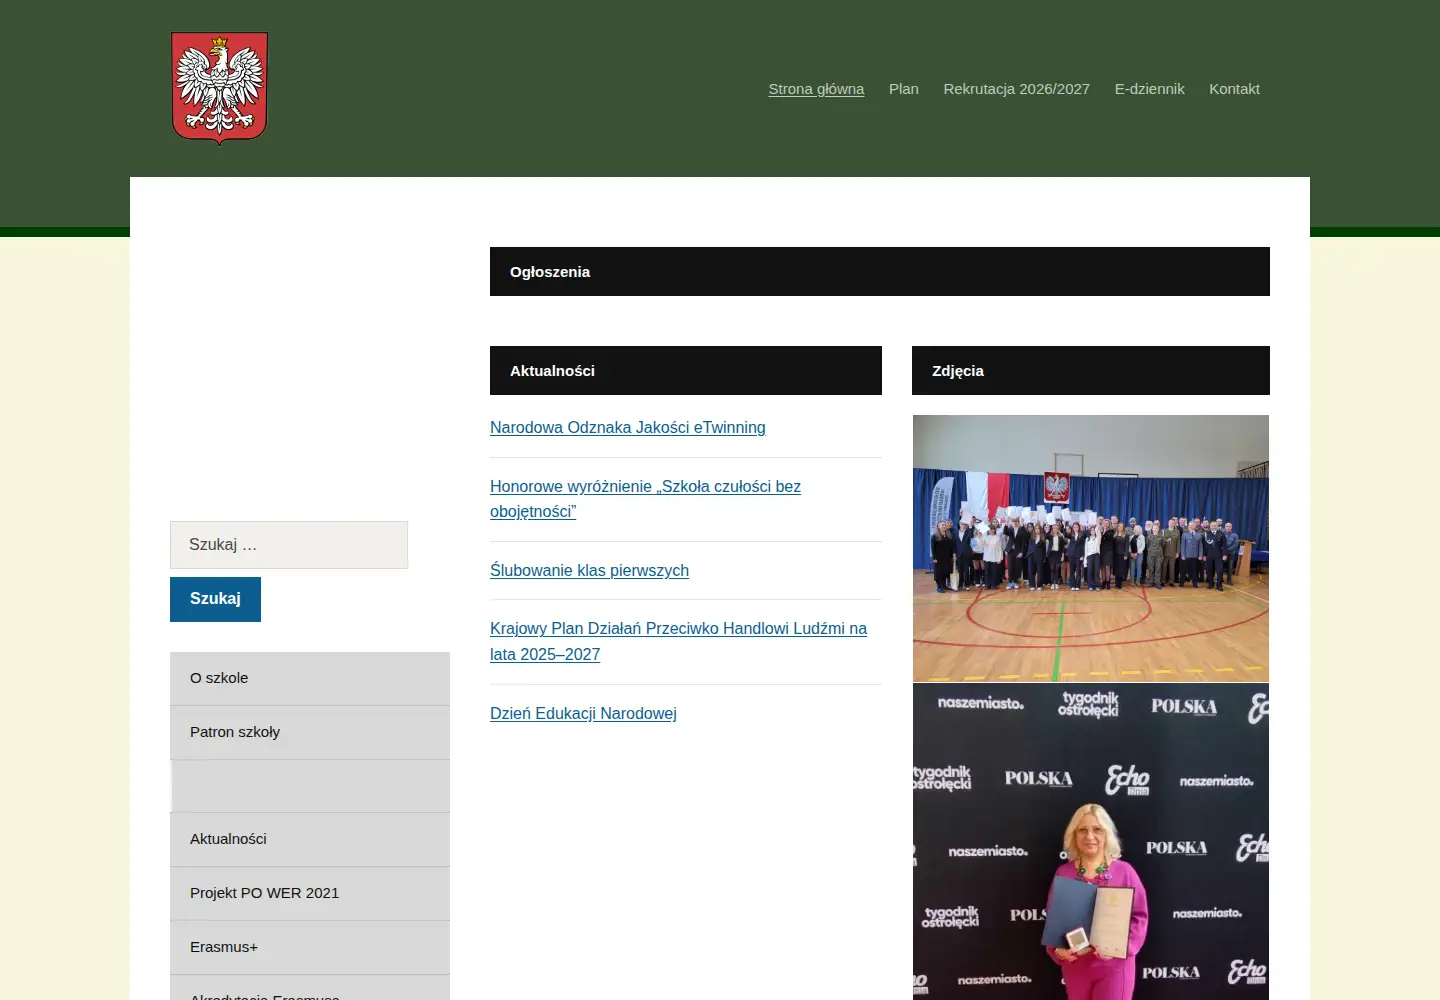Go to the Plan page

pyautogui.click(x=904, y=89)
